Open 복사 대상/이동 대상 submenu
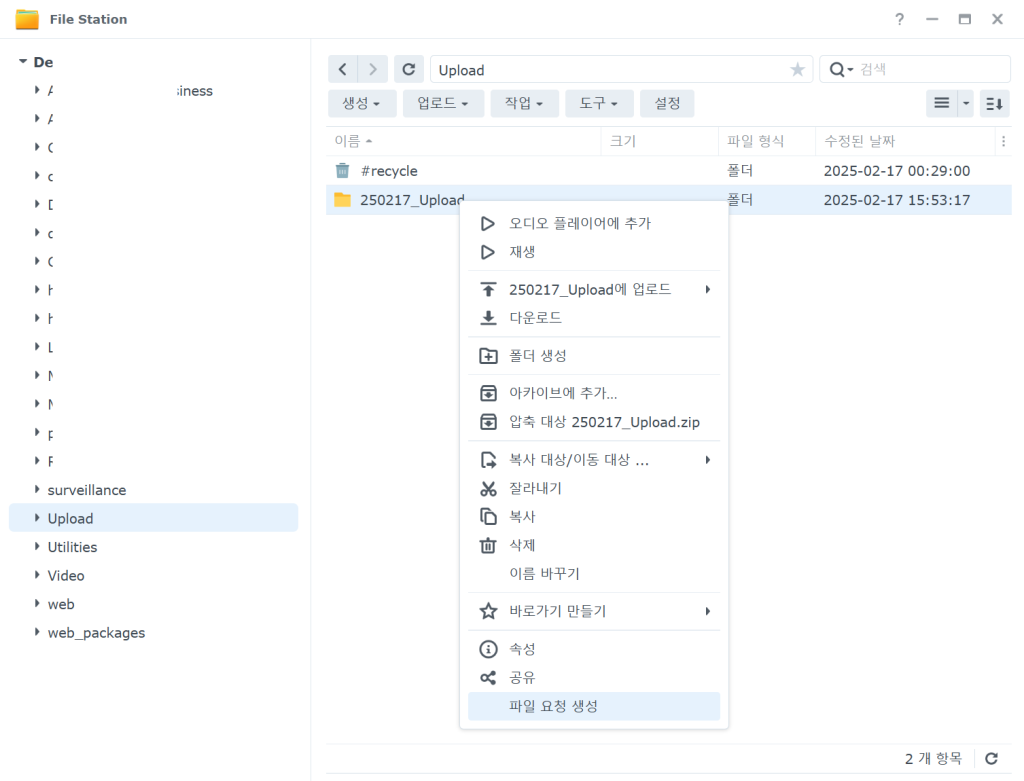1024x781 pixels. tap(594, 460)
